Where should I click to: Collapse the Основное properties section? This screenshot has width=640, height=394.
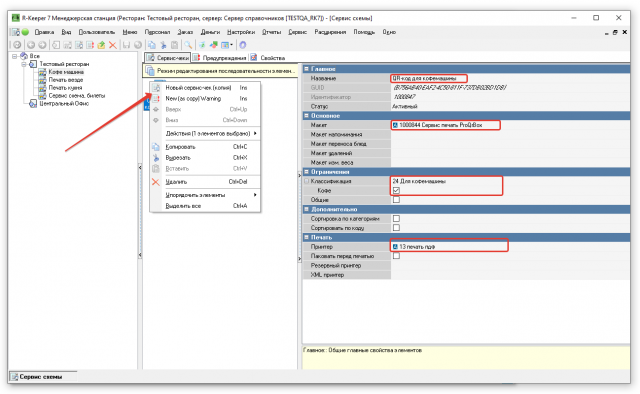(307, 116)
